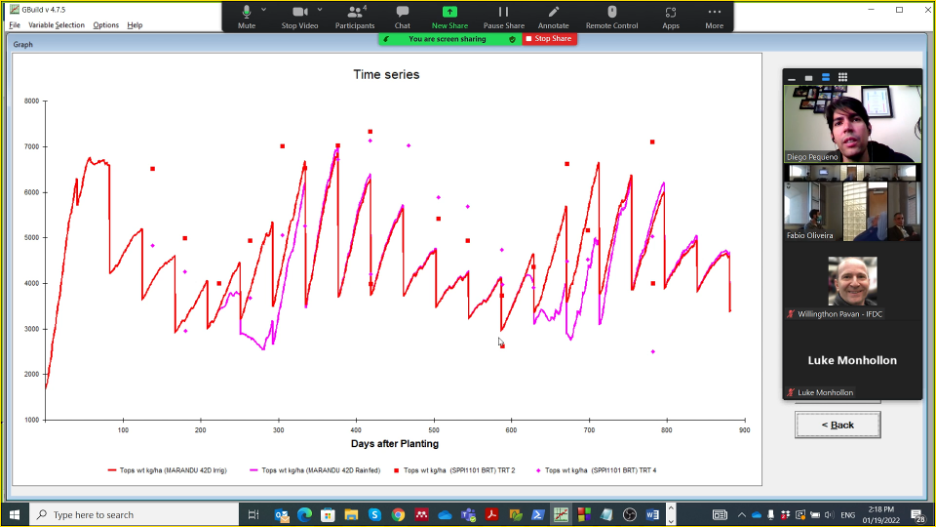Open the notification center
This screenshot has height=528, width=936.
coord(918,515)
